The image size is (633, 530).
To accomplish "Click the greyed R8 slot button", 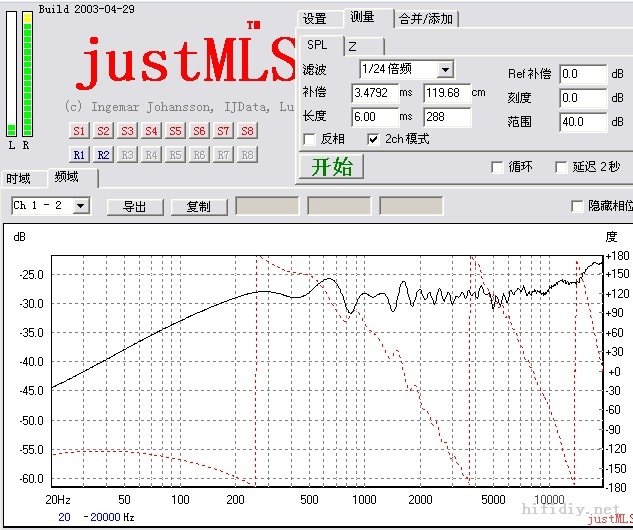I will click(247, 155).
